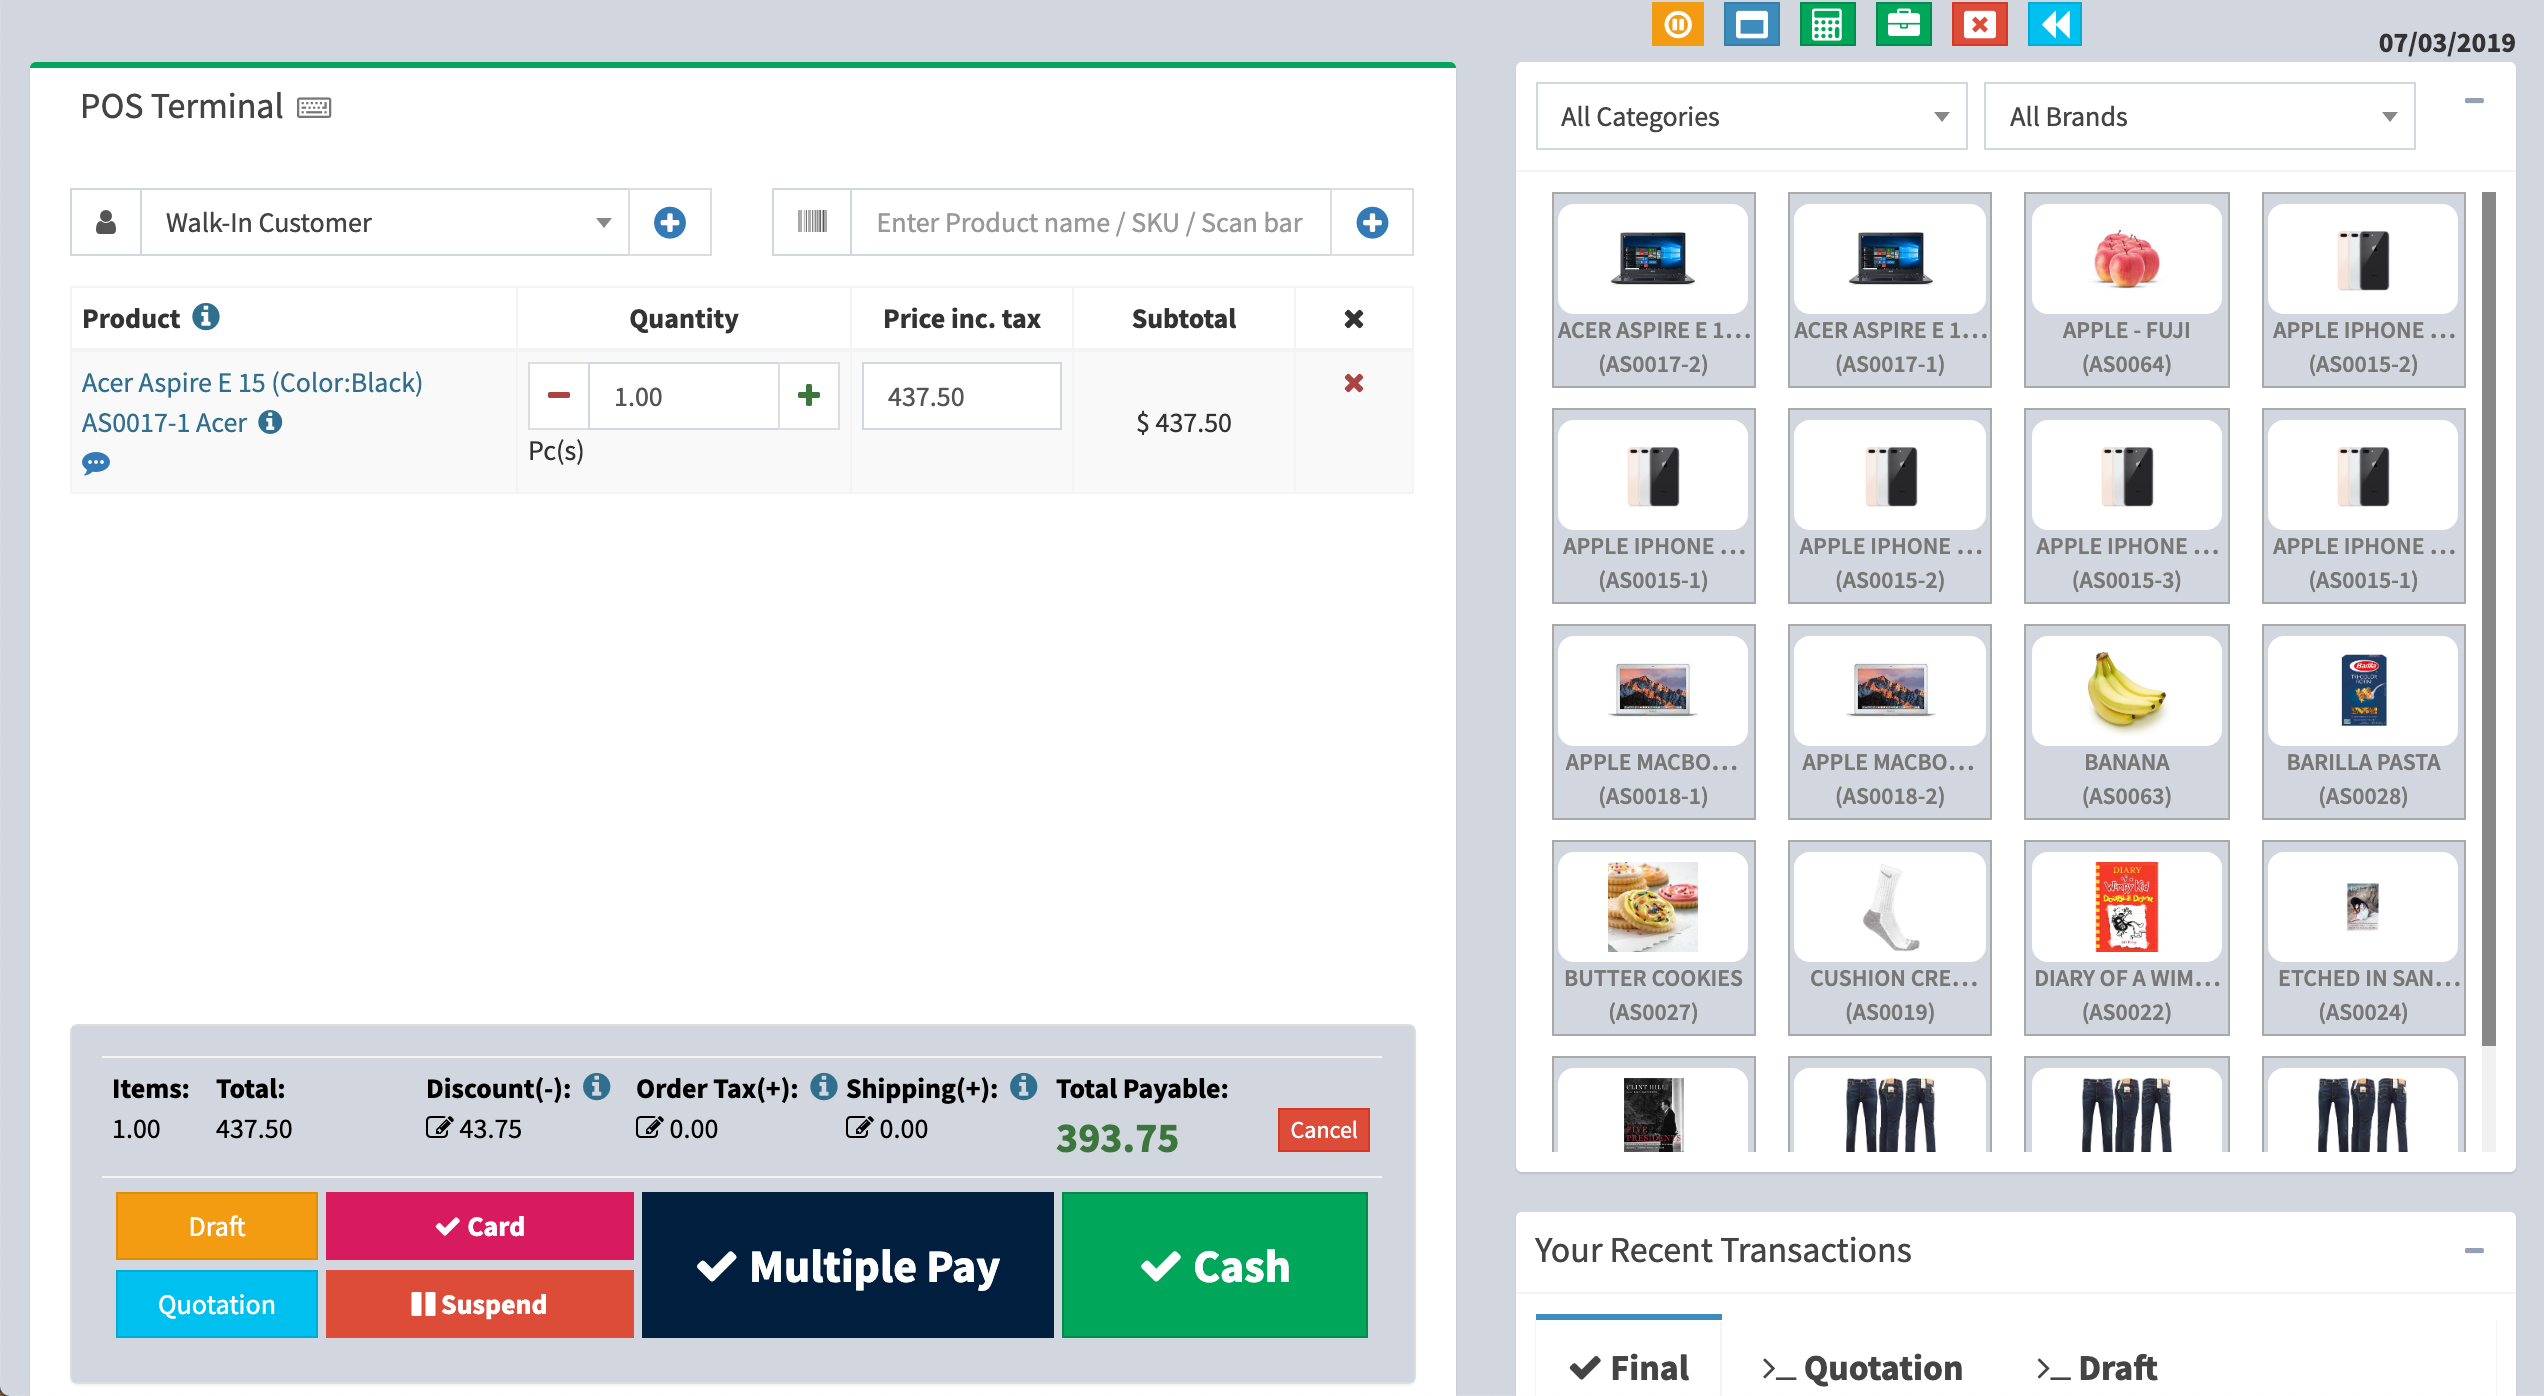Add Apple MacBook AS0018-2 product
This screenshot has height=1396, width=2544.
click(1890, 722)
